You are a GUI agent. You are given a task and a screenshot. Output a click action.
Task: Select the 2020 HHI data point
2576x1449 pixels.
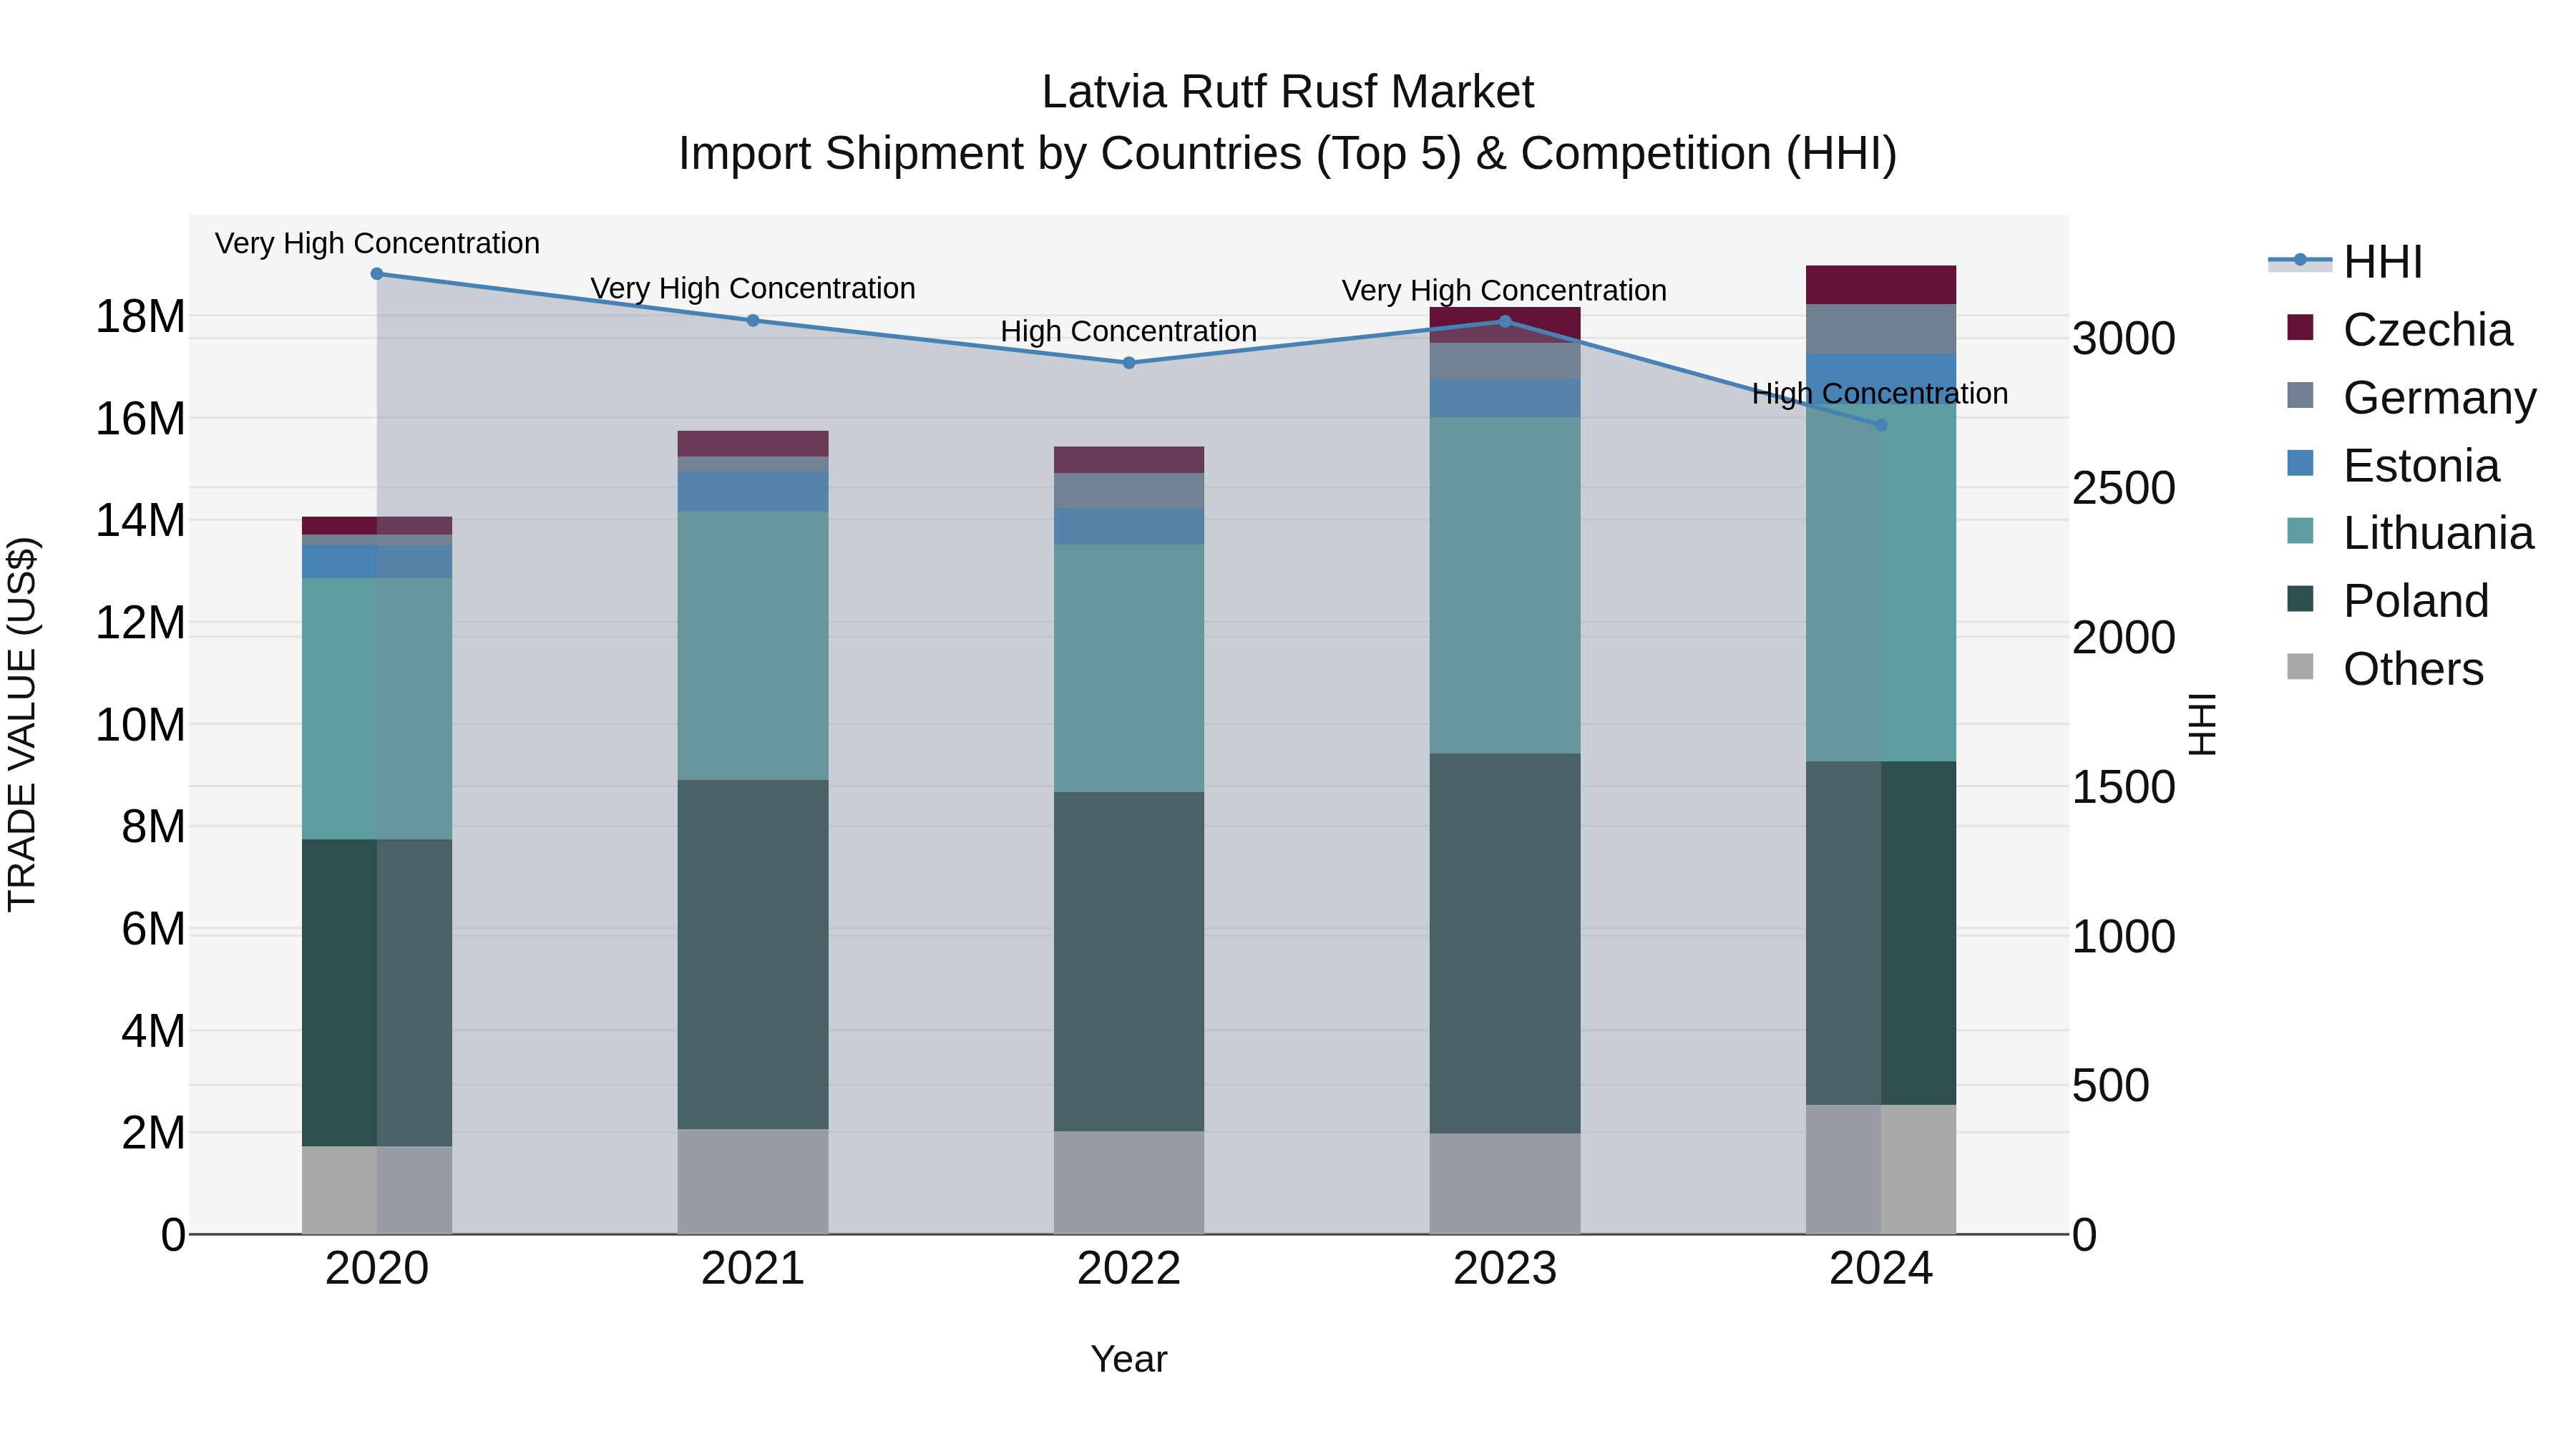pos(377,273)
